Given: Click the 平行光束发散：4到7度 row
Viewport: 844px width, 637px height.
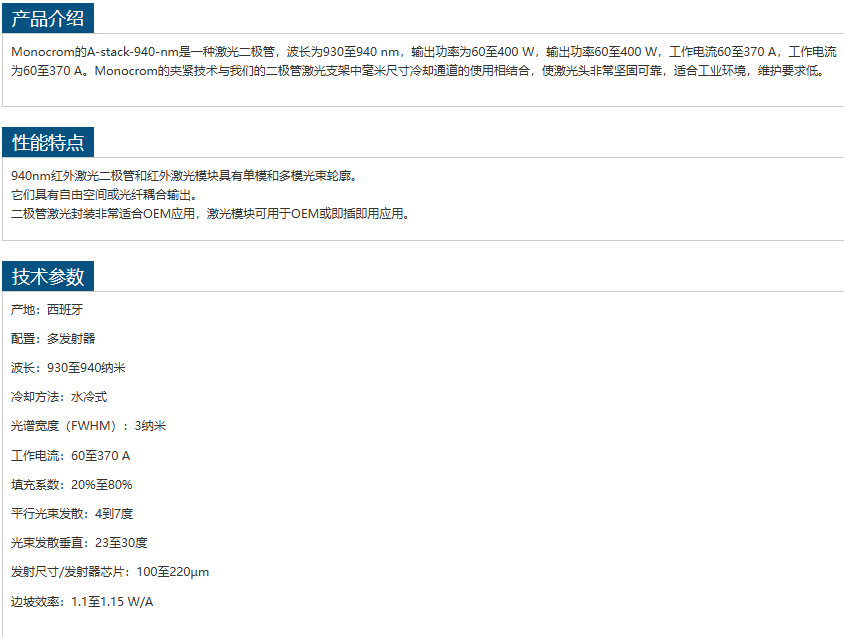Looking at the screenshot, I should point(72,514).
